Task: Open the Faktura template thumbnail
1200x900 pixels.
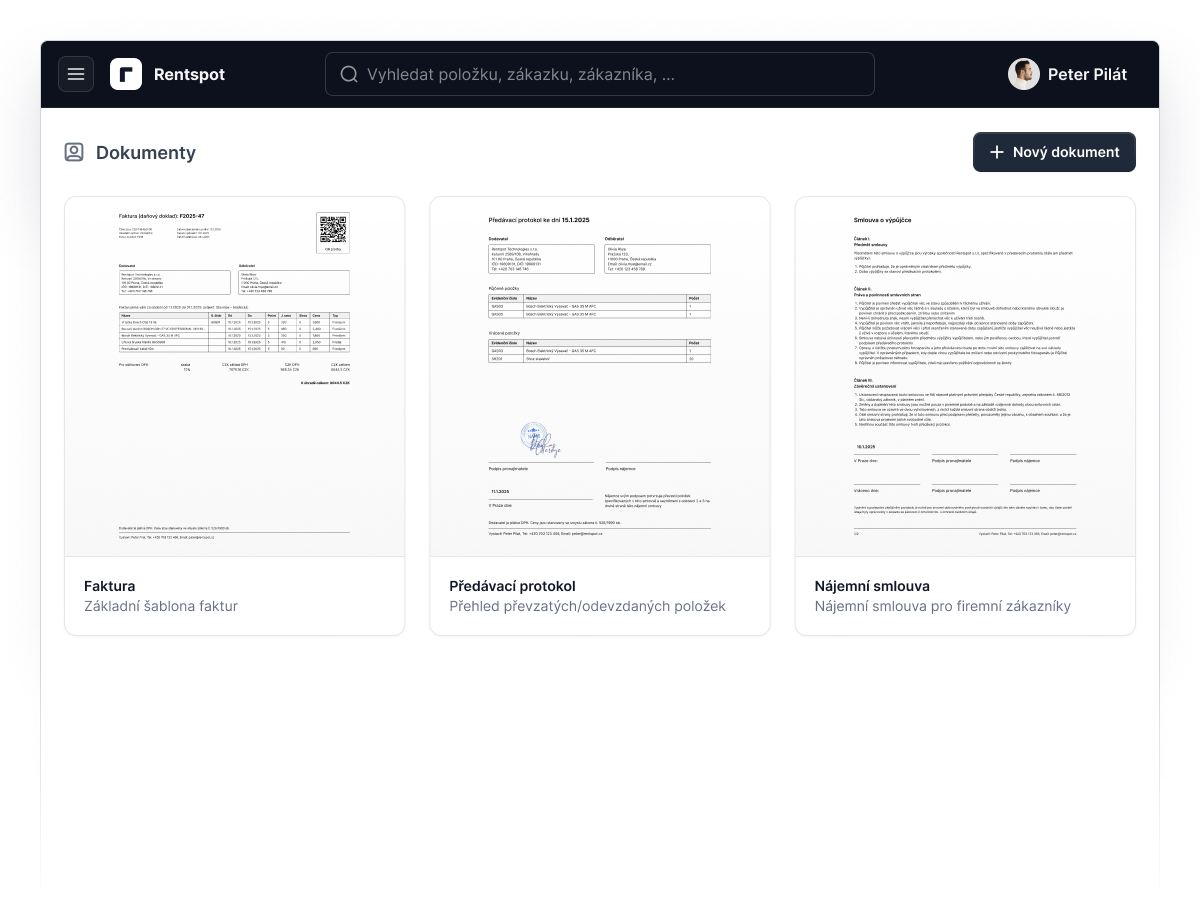Action: [235, 377]
